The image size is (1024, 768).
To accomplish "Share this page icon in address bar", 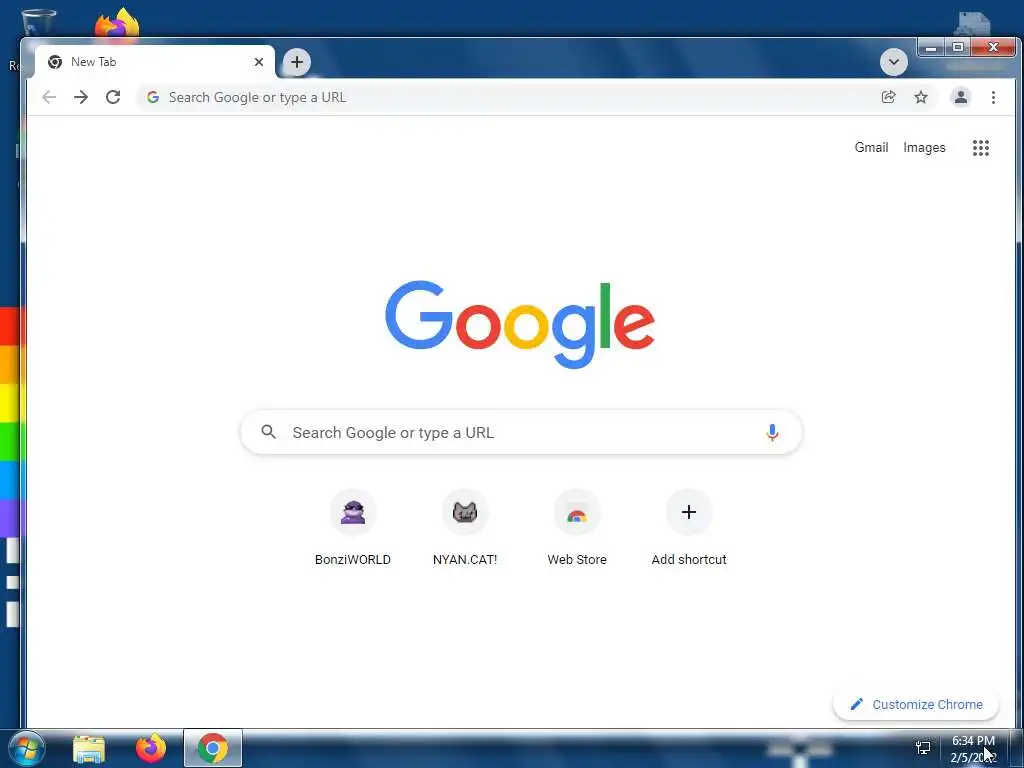I will click(888, 97).
